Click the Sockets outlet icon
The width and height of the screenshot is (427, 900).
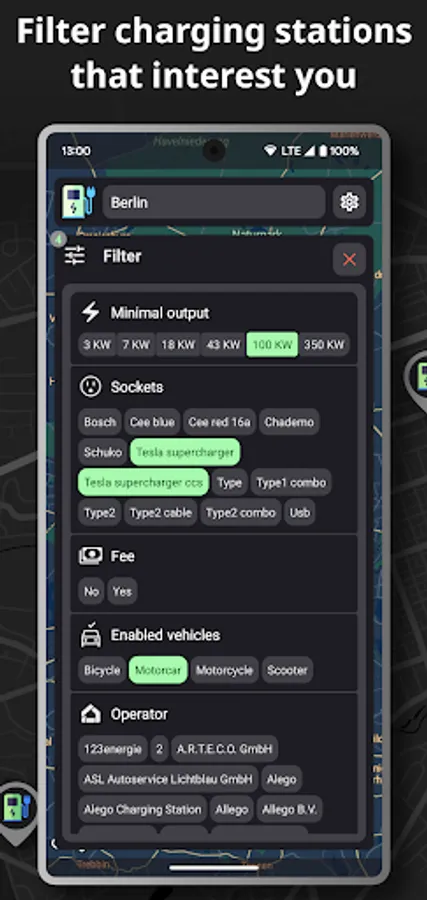(x=91, y=386)
